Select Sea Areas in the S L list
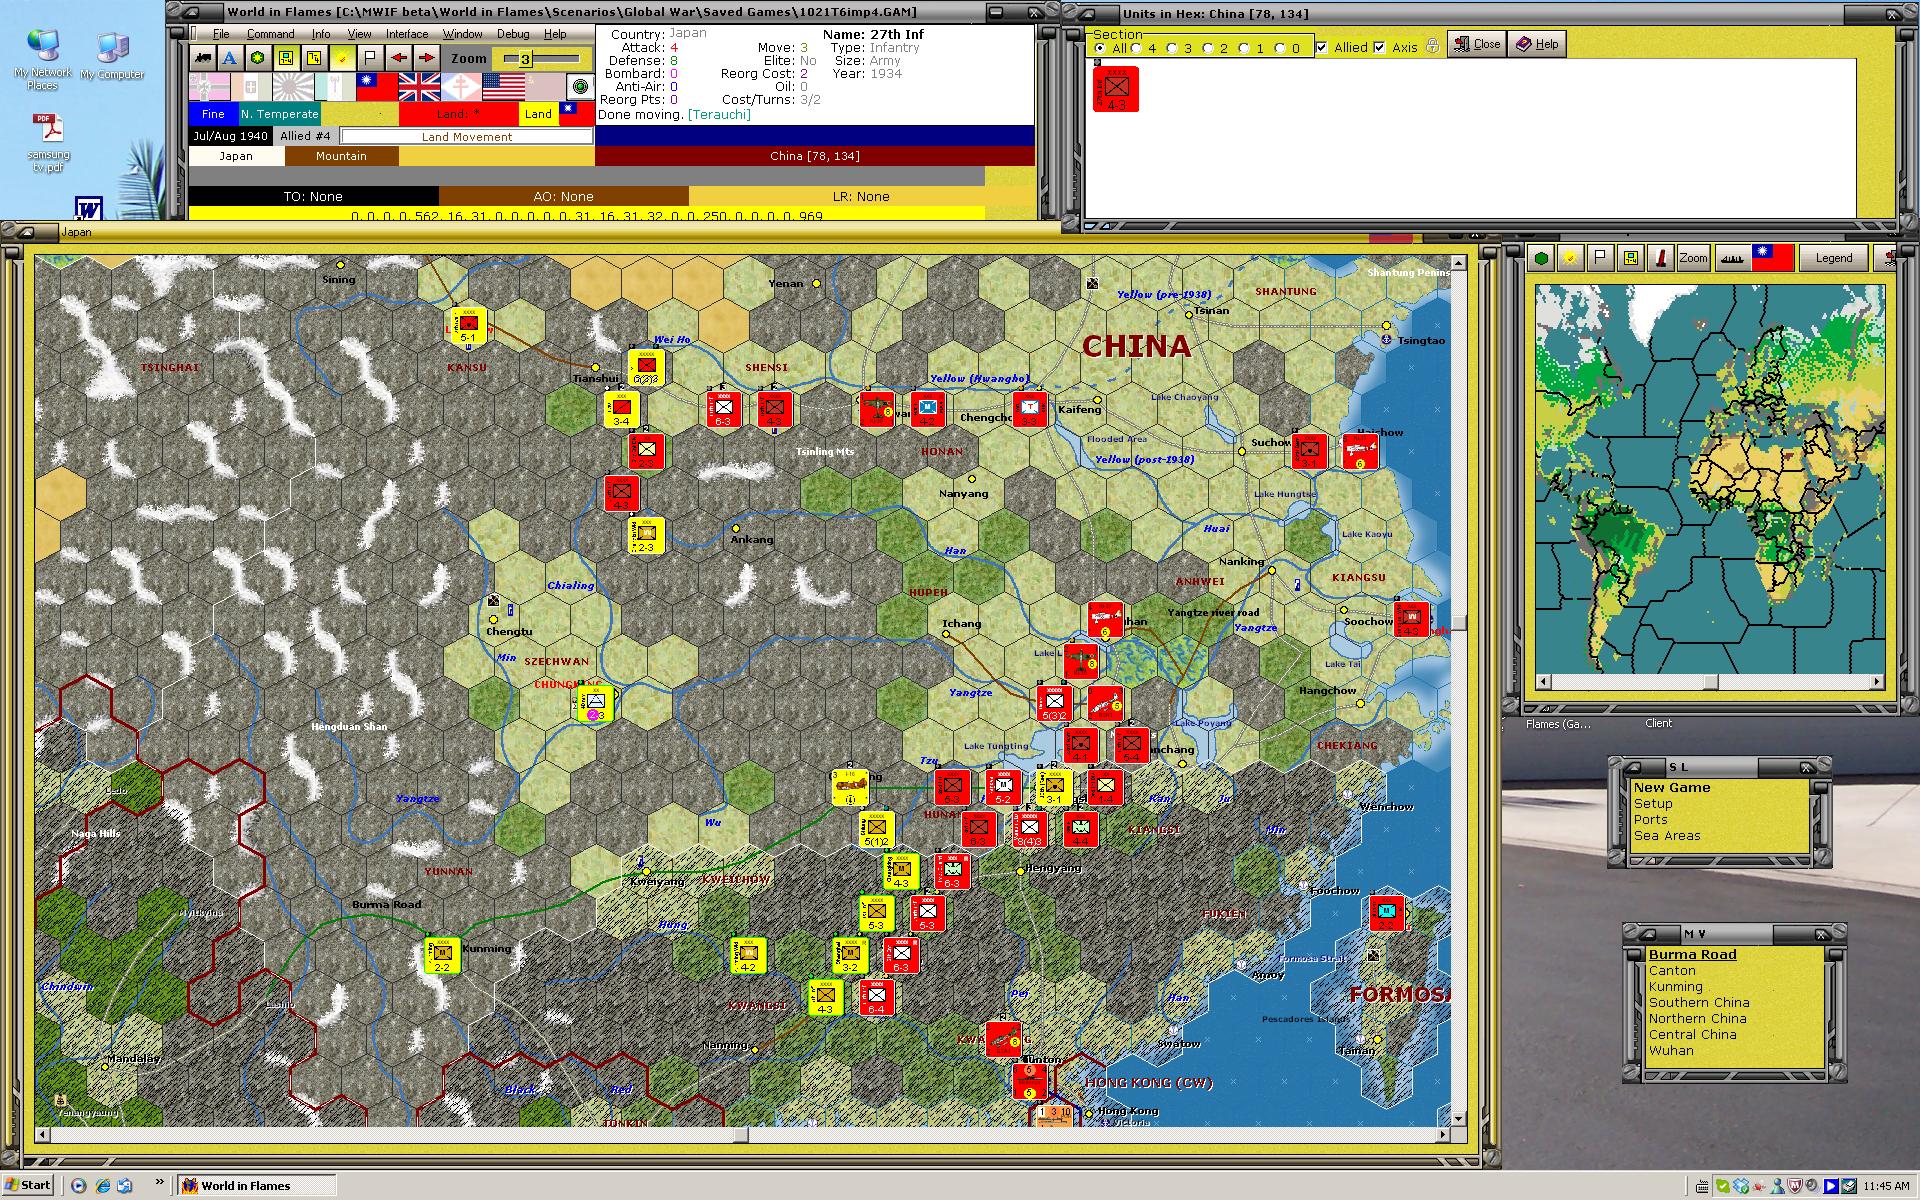Viewport: 1920px width, 1200px height. pyautogui.click(x=1667, y=835)
